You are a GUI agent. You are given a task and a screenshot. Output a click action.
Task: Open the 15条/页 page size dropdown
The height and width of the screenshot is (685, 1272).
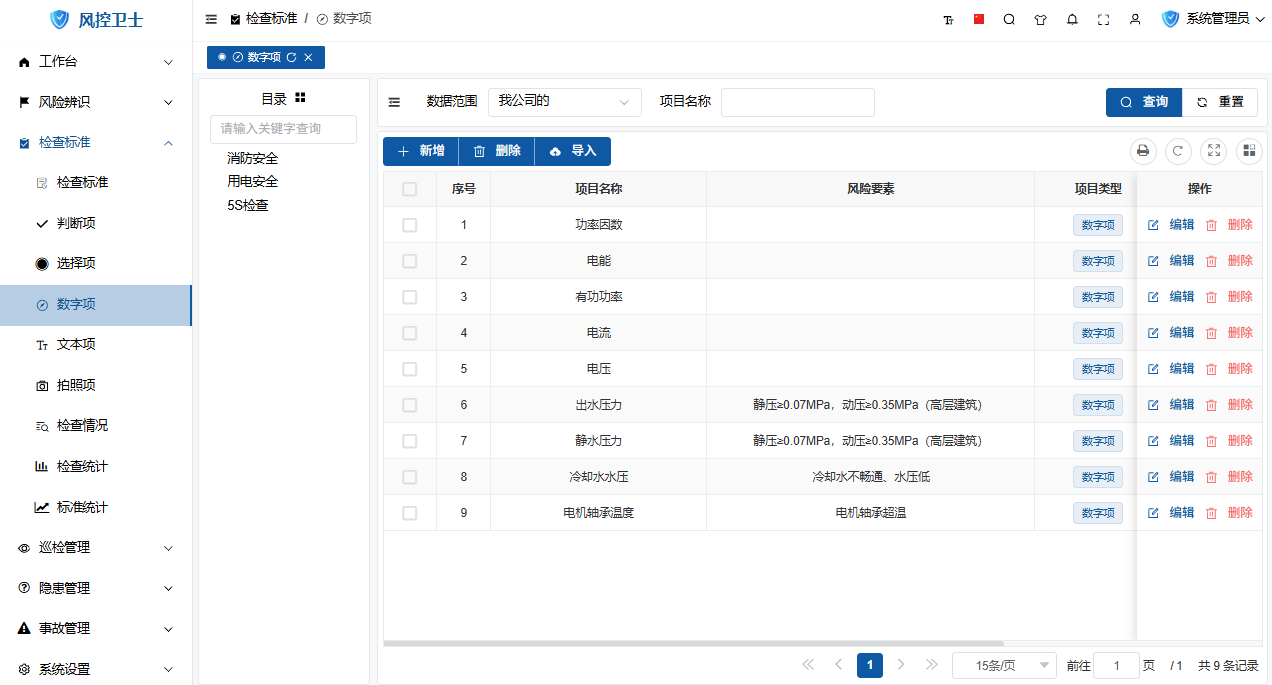coord(1004,665)
